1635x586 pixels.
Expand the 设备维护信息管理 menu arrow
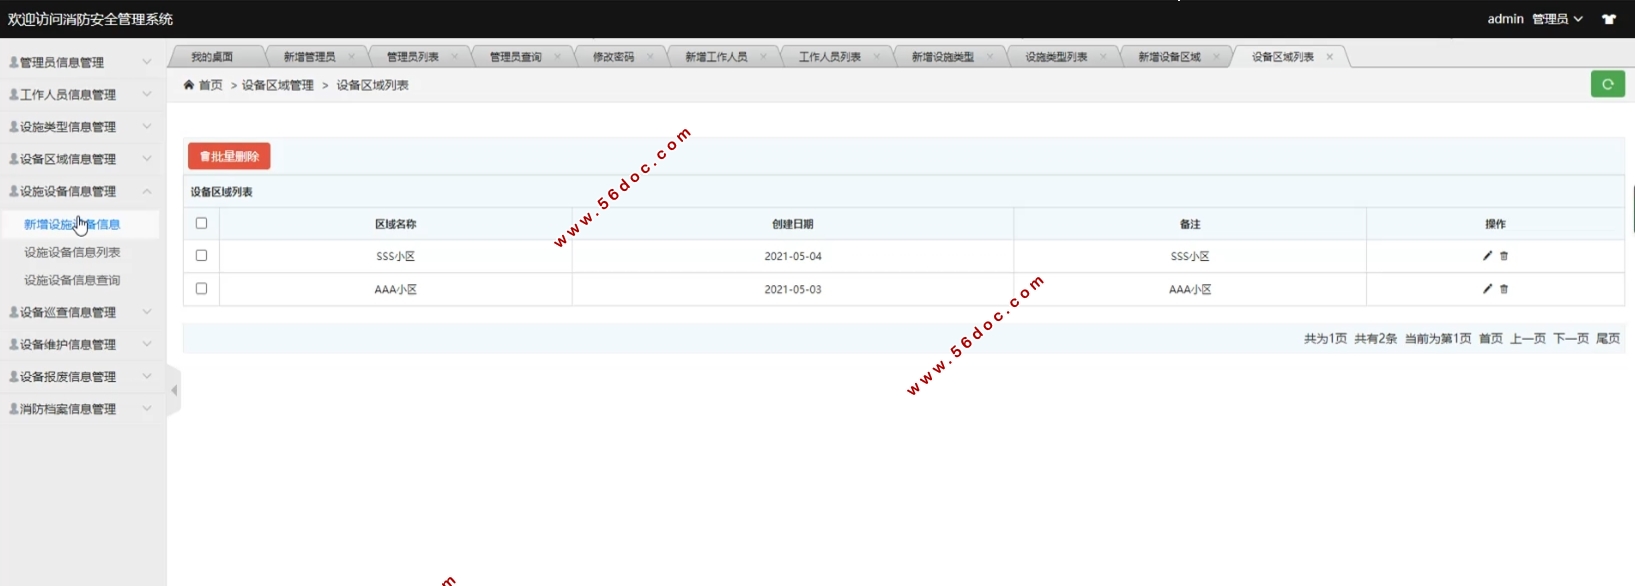pyautogui.click(x=147, y=344)
